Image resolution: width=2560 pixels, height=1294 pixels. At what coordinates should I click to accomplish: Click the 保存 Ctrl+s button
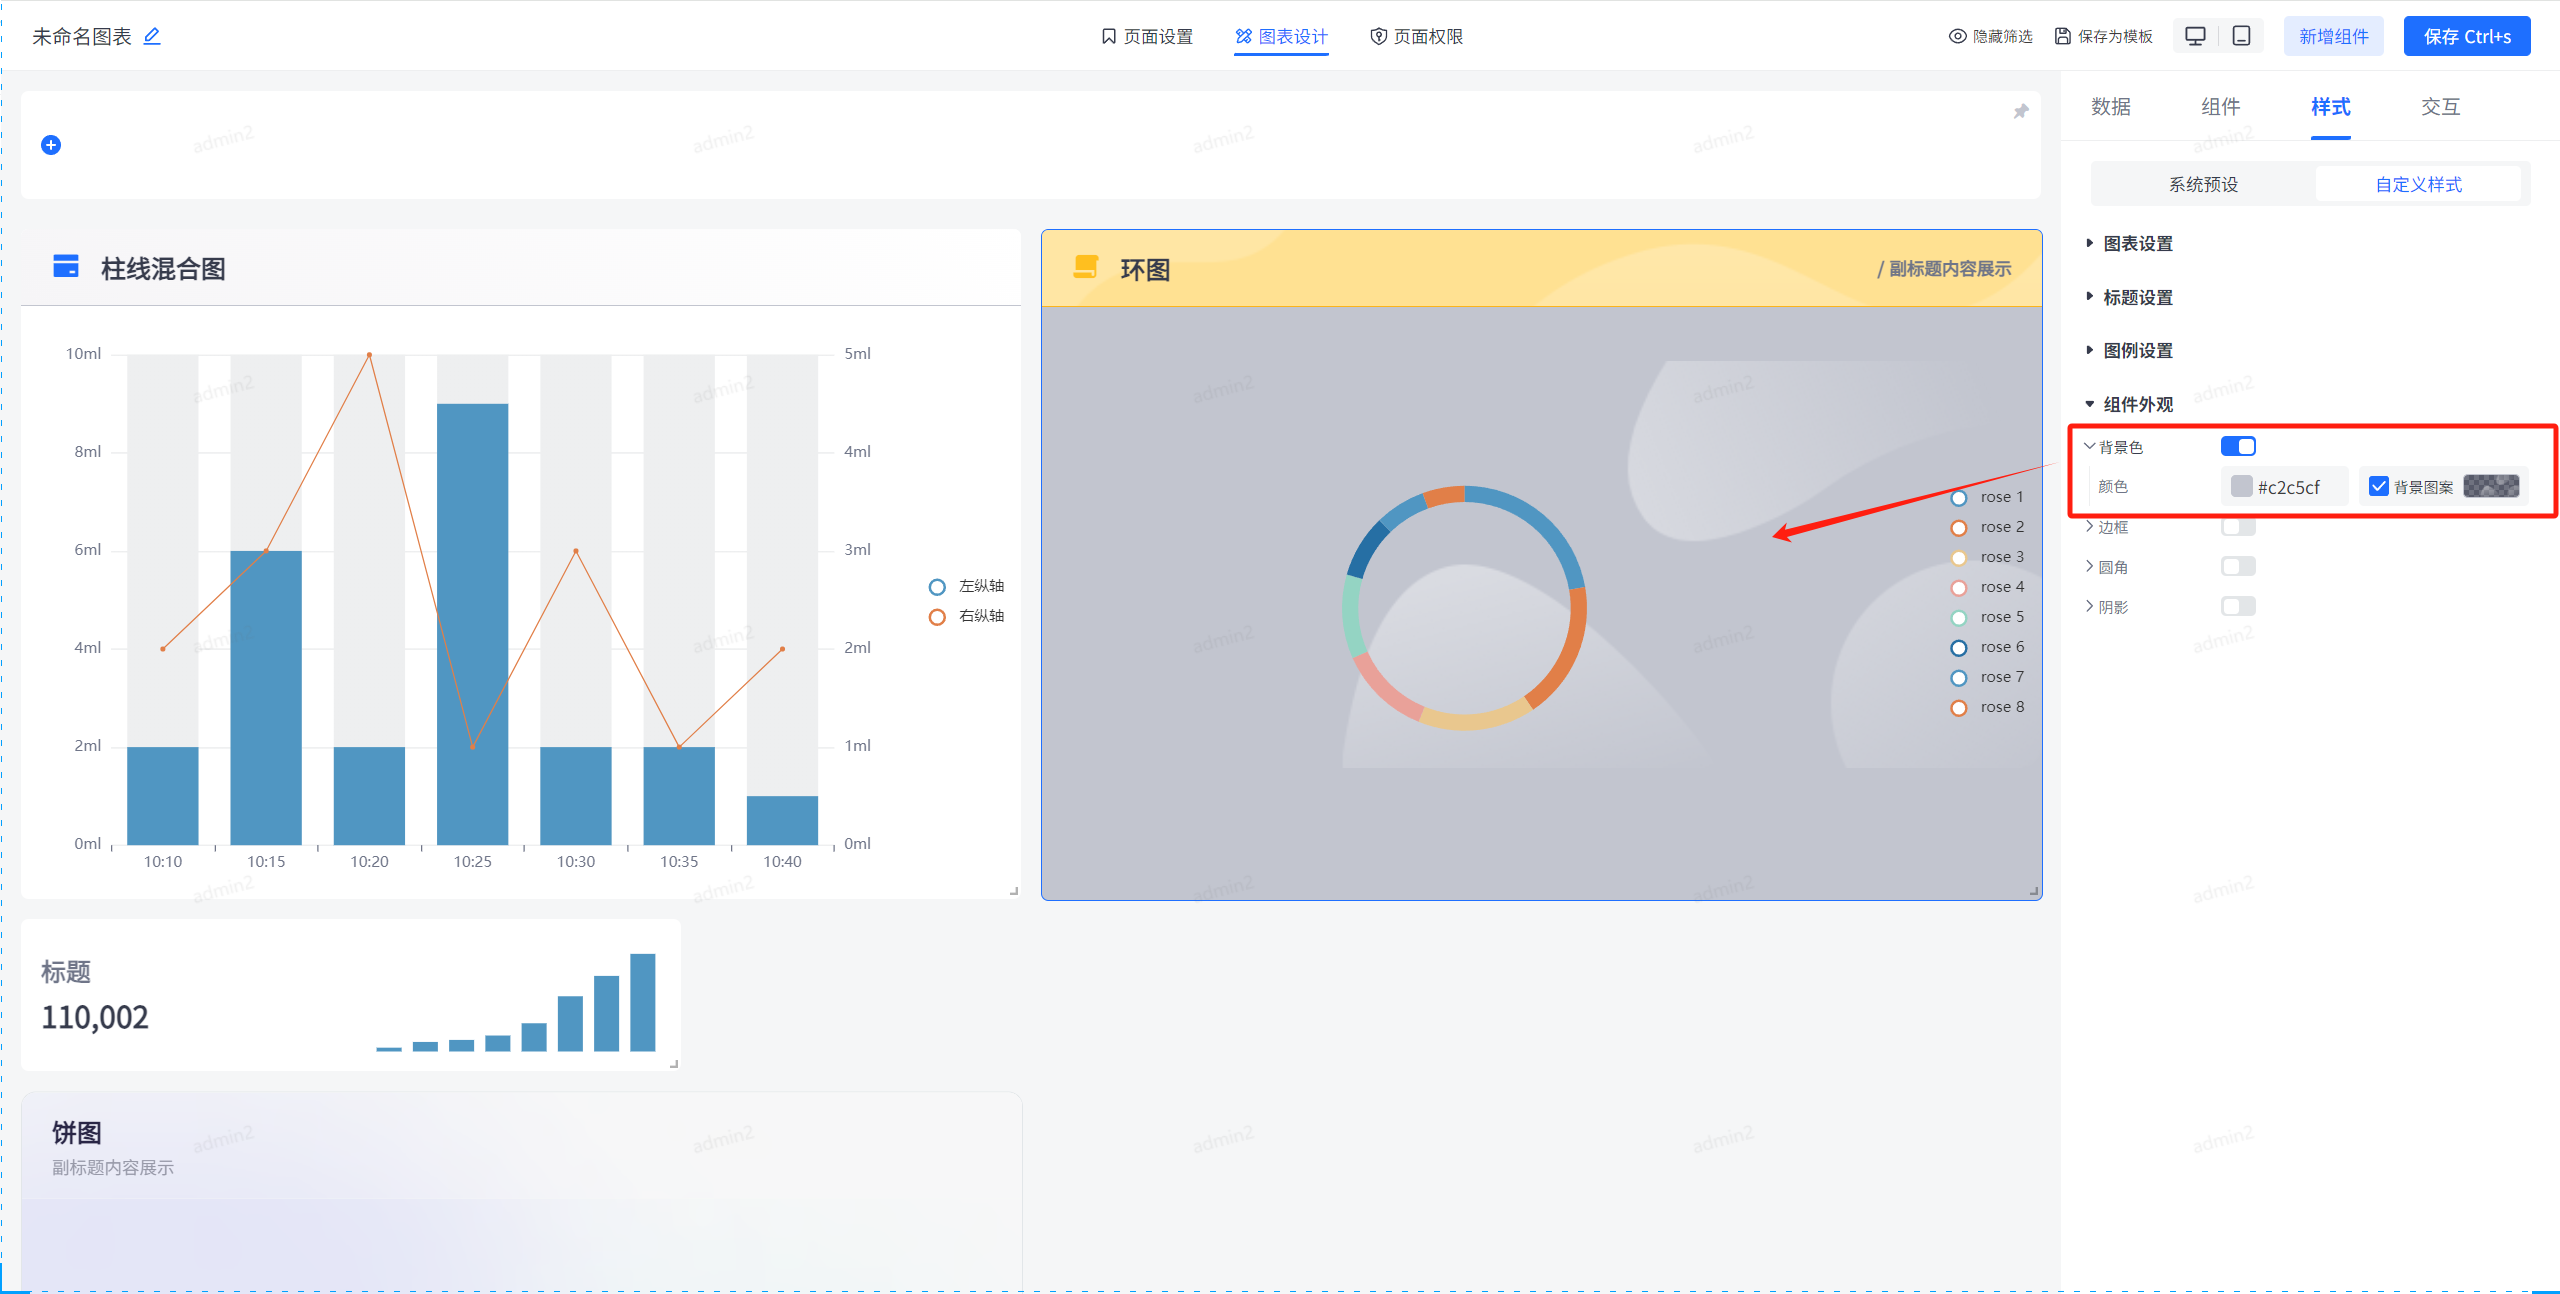click(x=2466, y=36)
